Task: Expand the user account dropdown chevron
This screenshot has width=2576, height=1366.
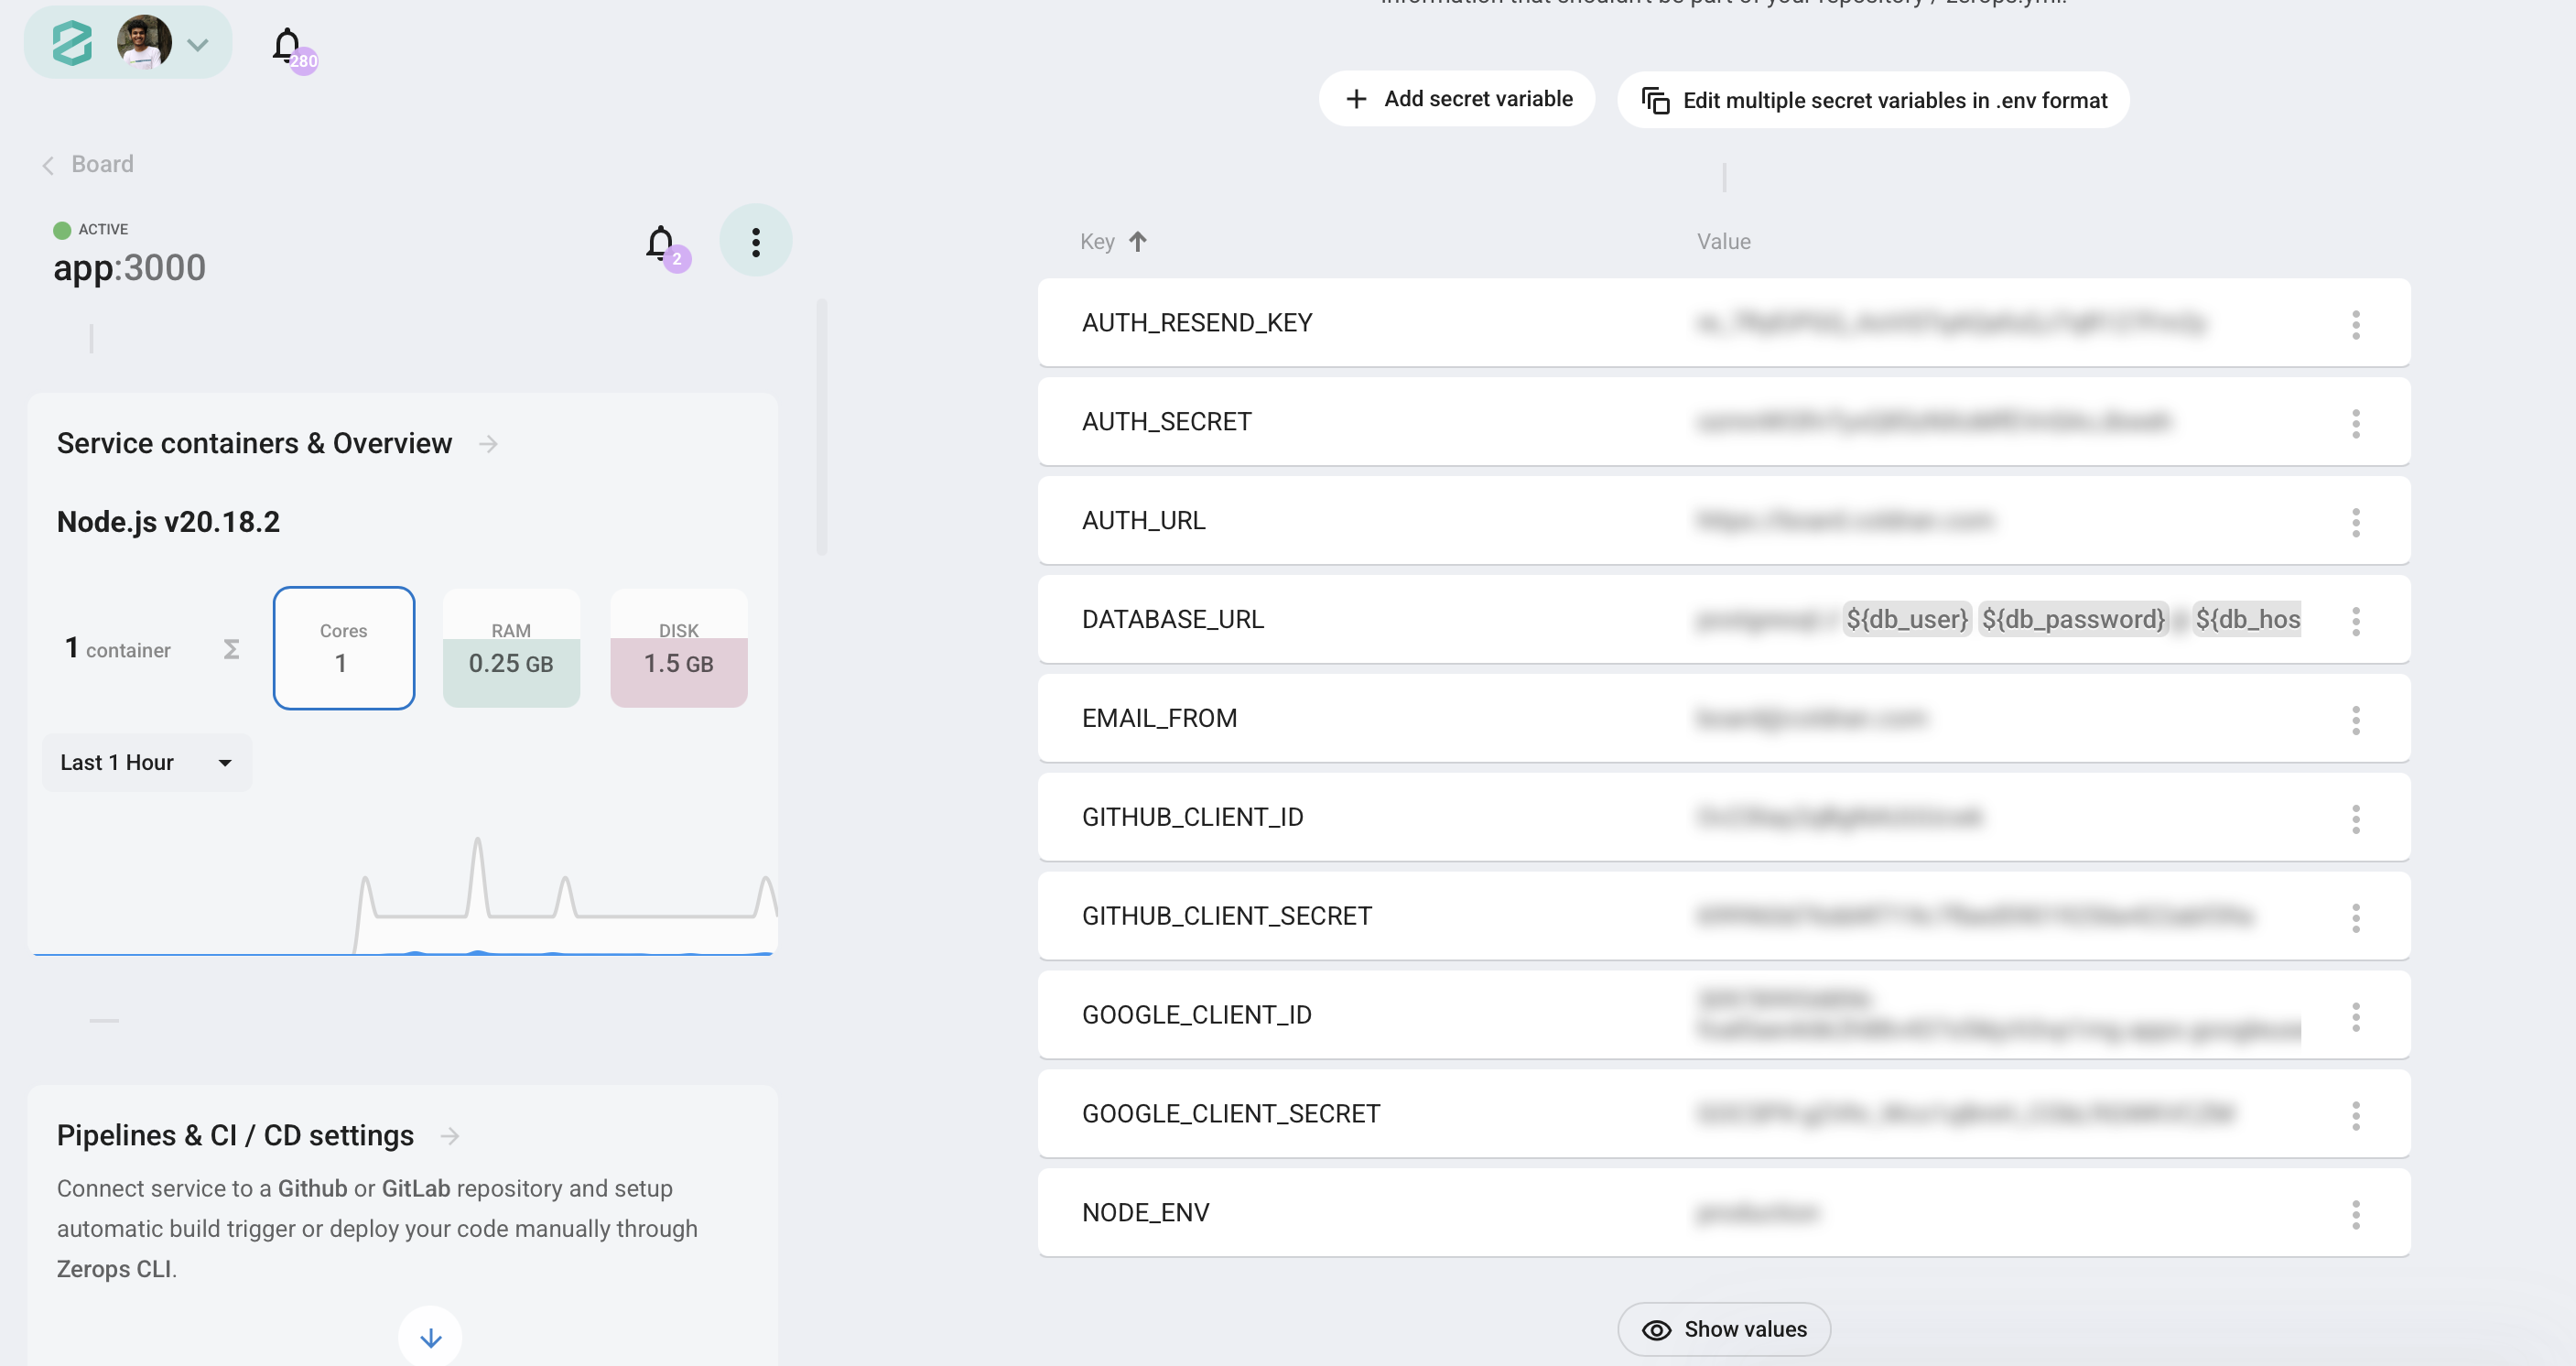Action: [198, 45]
